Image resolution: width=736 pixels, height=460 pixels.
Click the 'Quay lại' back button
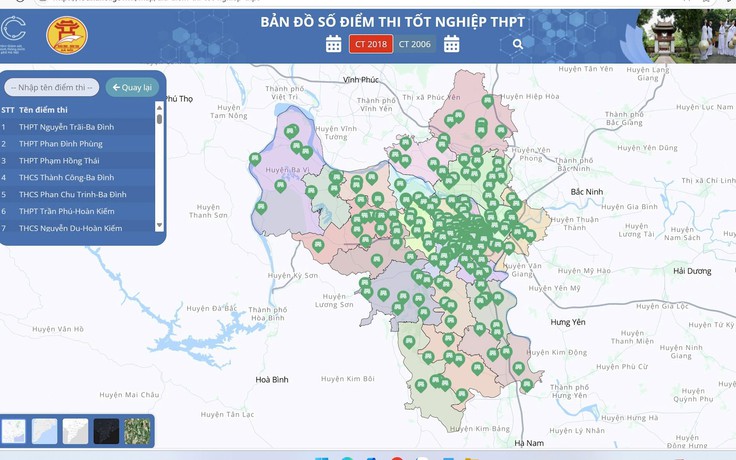pyautogui.click(x=132, y=87)
